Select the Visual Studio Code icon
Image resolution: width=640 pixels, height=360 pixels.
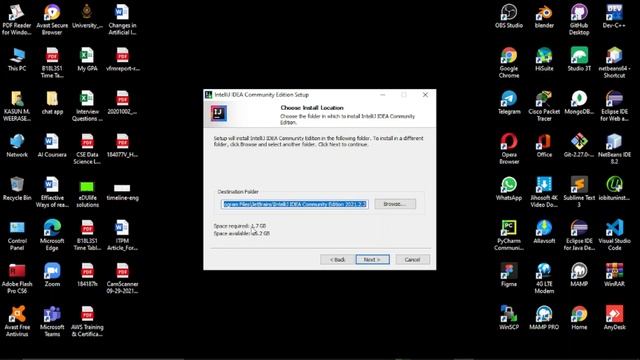[x=614, y=235]
